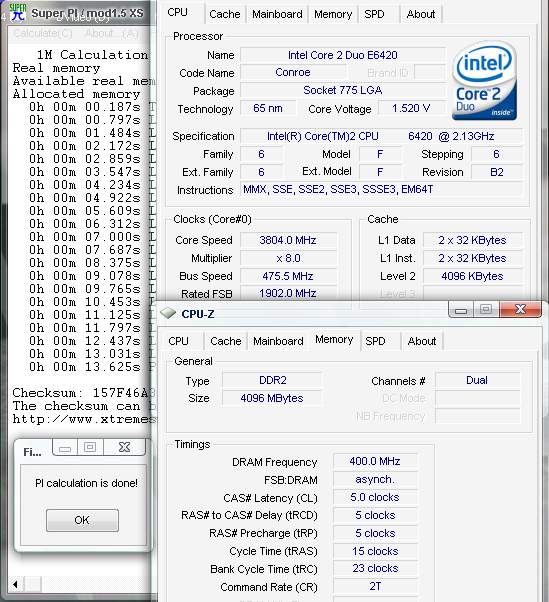Open the About tab in upper CPU-Z window
This screenshot has width=549, height=602.
[x=421, y=14]
